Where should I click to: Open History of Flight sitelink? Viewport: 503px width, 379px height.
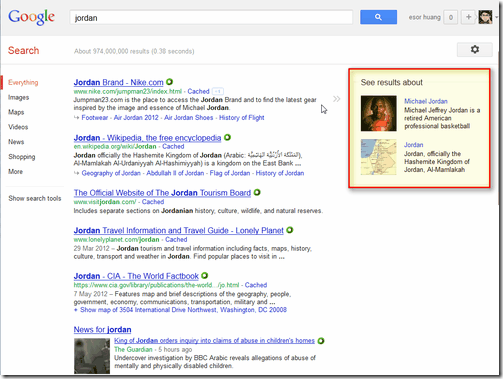click(x=242, y=118)
